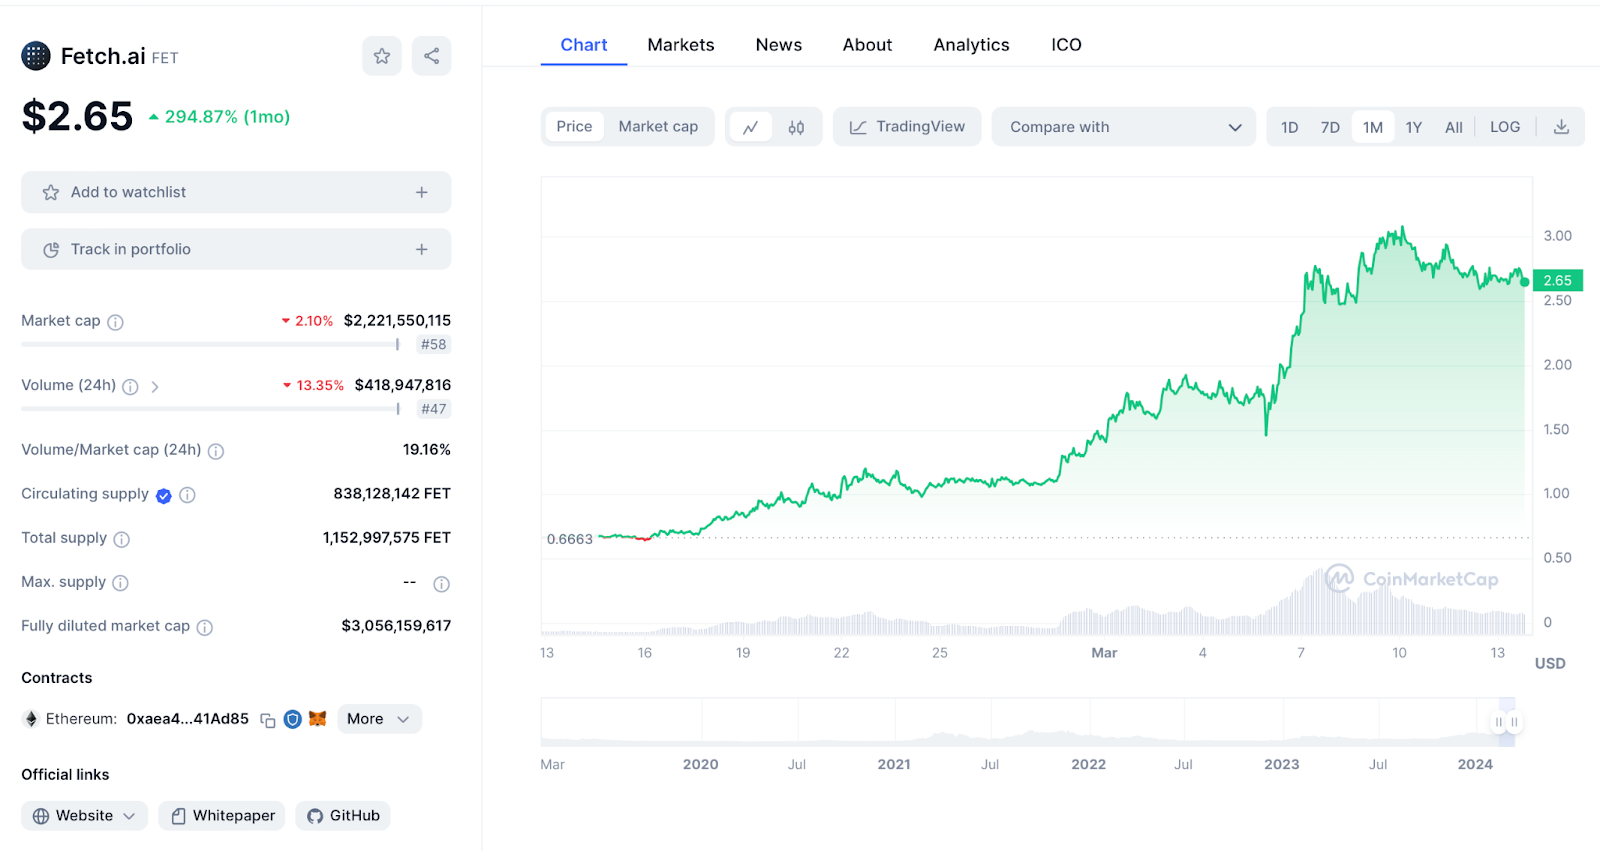The image size is (1600, 851).
Task: Select the 7D time range
Action: [x=1330, y=127]
